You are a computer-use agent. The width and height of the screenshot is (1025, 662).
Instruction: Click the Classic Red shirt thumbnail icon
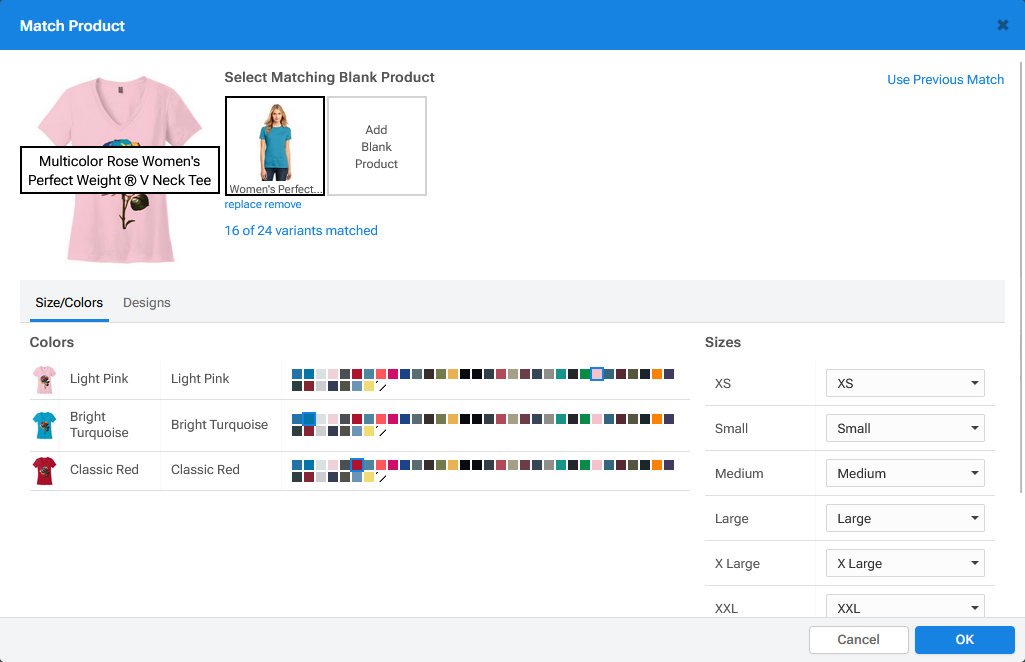tap(44, 470)
